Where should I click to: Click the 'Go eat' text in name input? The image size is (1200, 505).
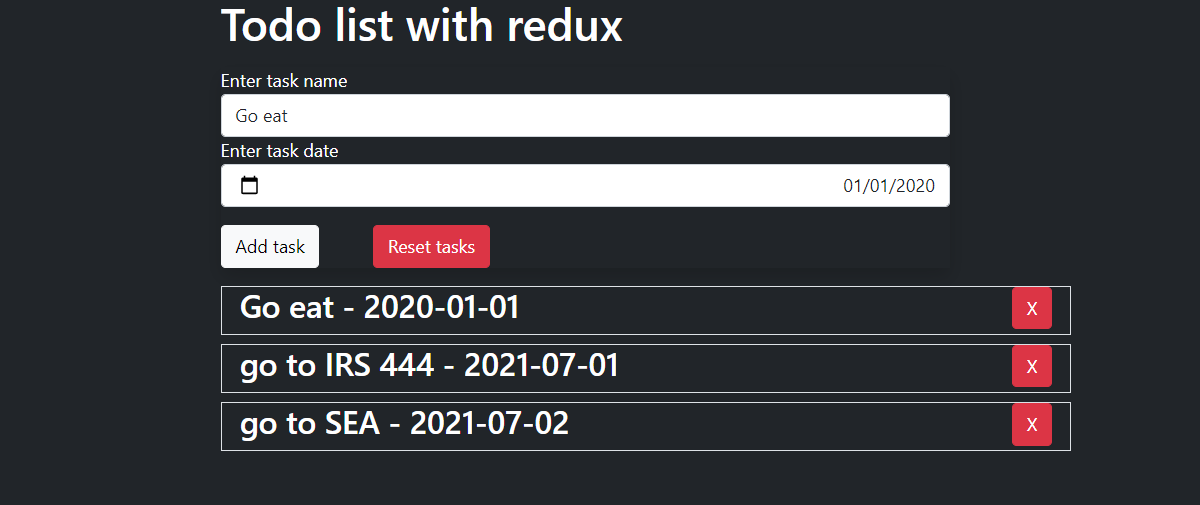point(262,116)
